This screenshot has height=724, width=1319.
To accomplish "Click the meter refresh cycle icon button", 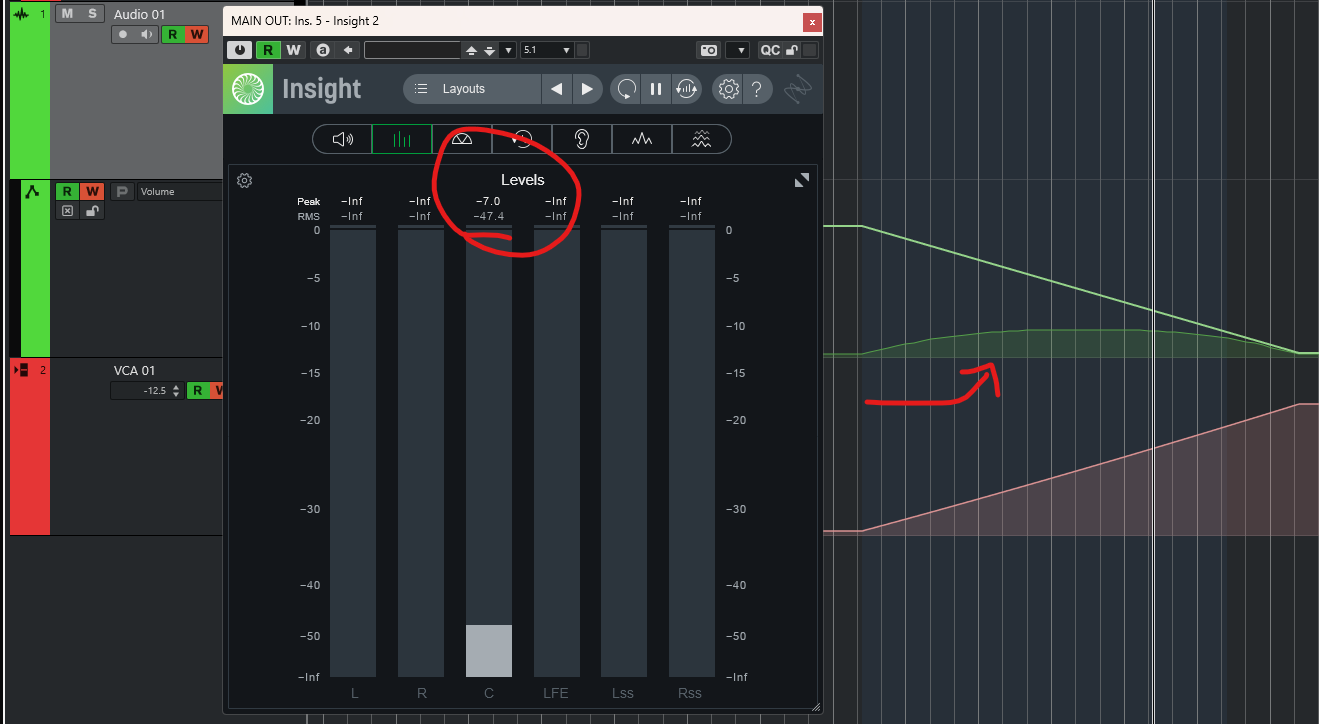I will [686, 89].
